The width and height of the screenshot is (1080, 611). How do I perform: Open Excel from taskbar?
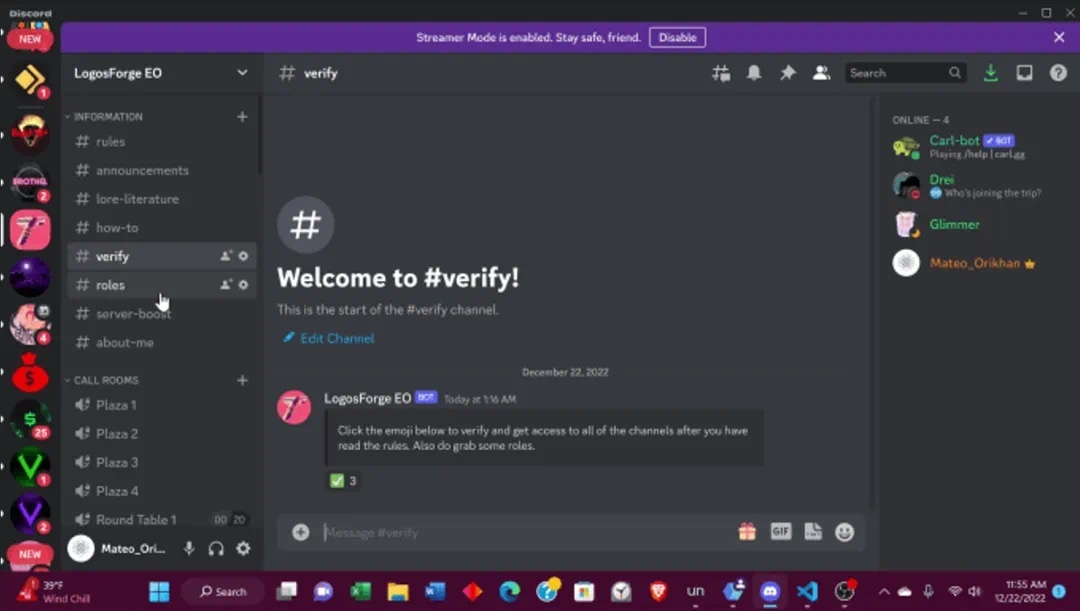[x=360, y=592]
